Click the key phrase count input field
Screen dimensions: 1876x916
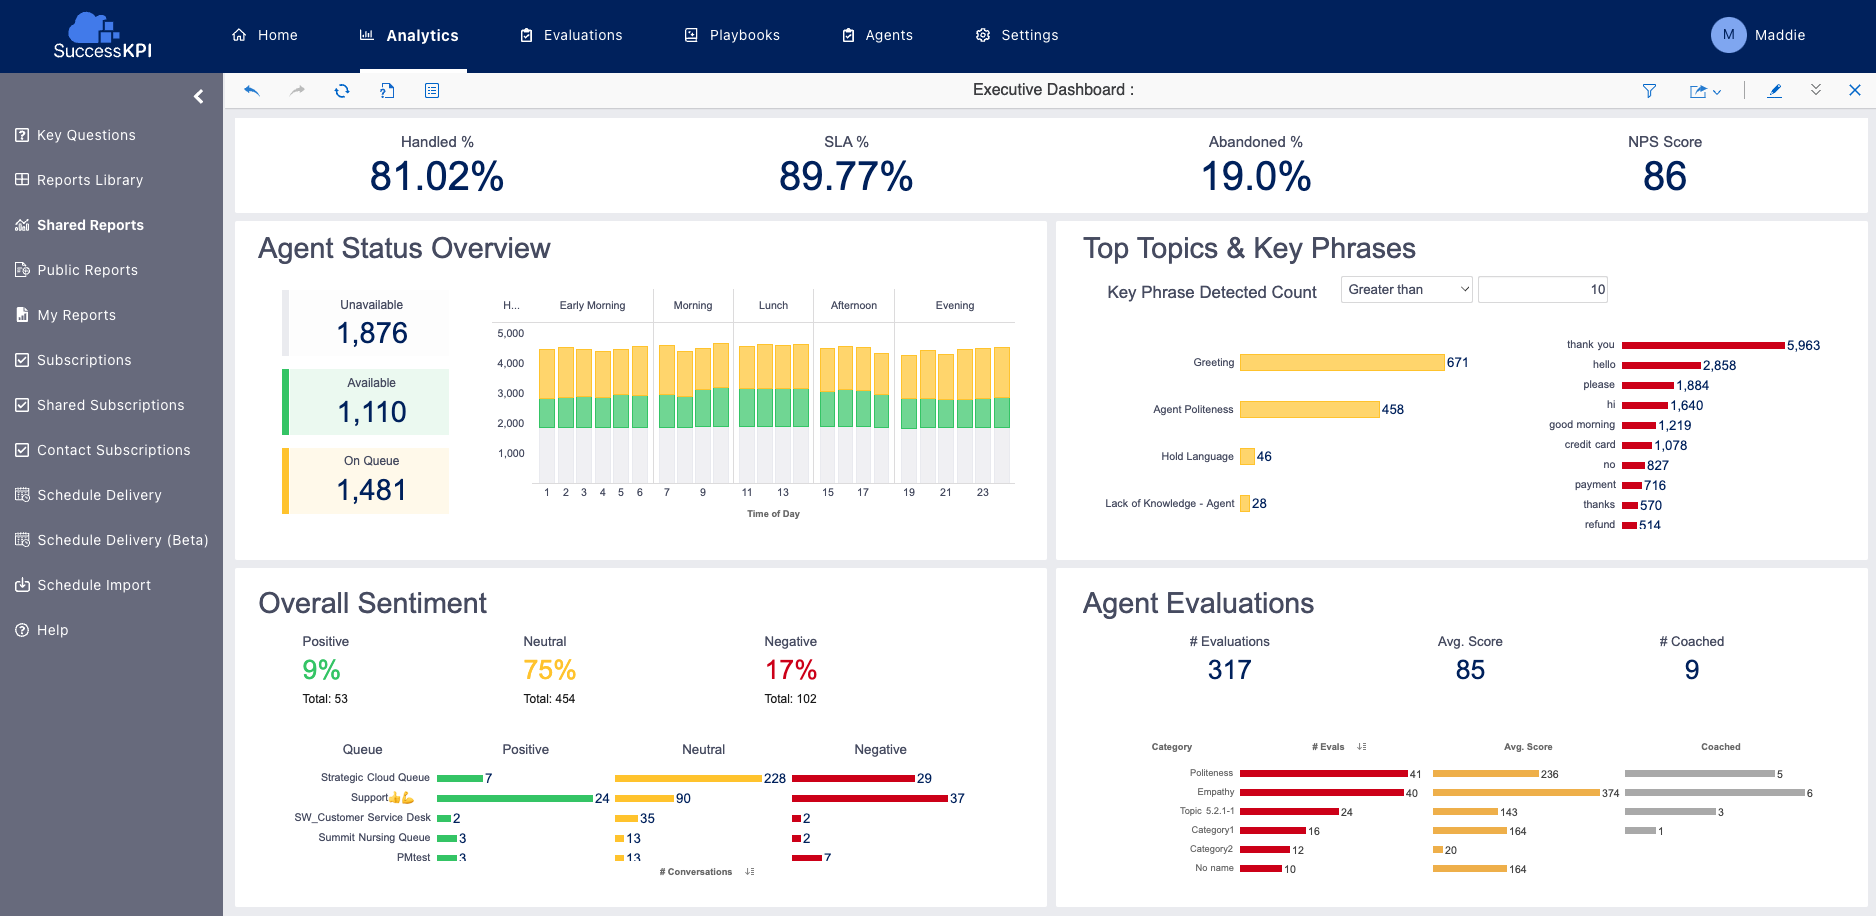(x=1542, y=290)
